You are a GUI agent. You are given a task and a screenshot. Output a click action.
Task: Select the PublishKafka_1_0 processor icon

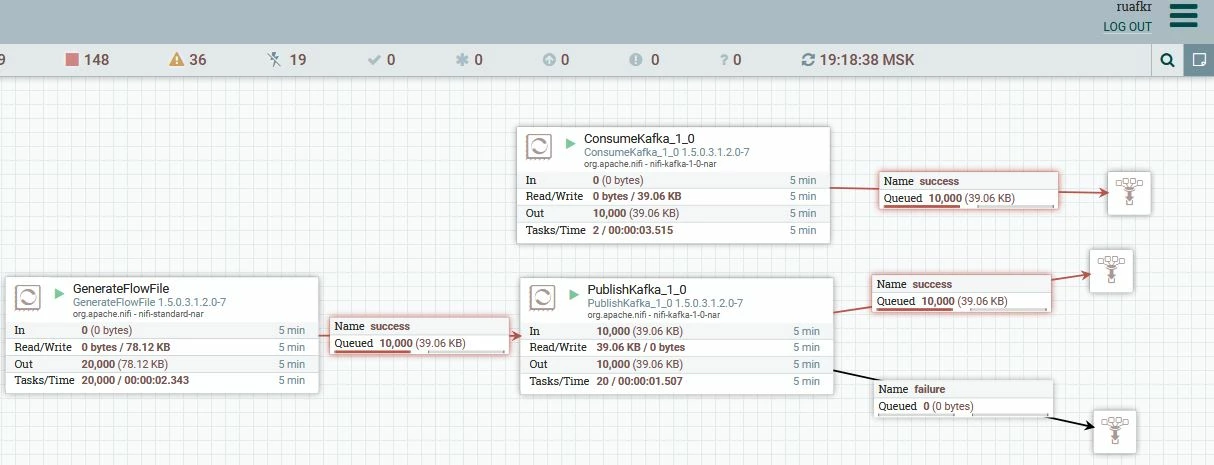pos(542,296)
